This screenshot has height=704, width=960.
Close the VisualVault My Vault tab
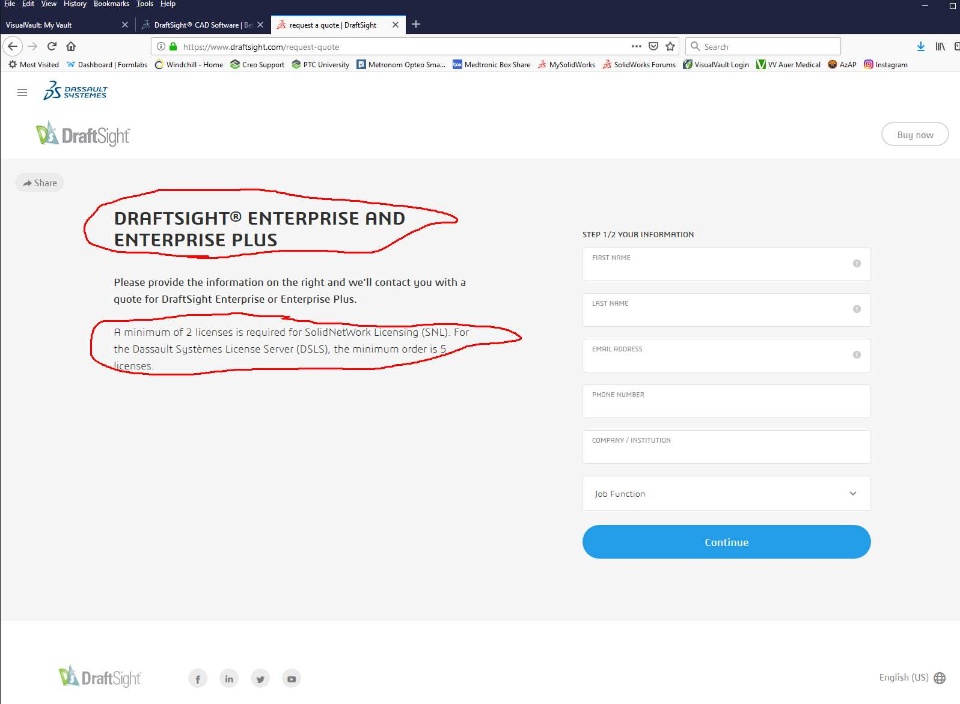tap(125, 25)
